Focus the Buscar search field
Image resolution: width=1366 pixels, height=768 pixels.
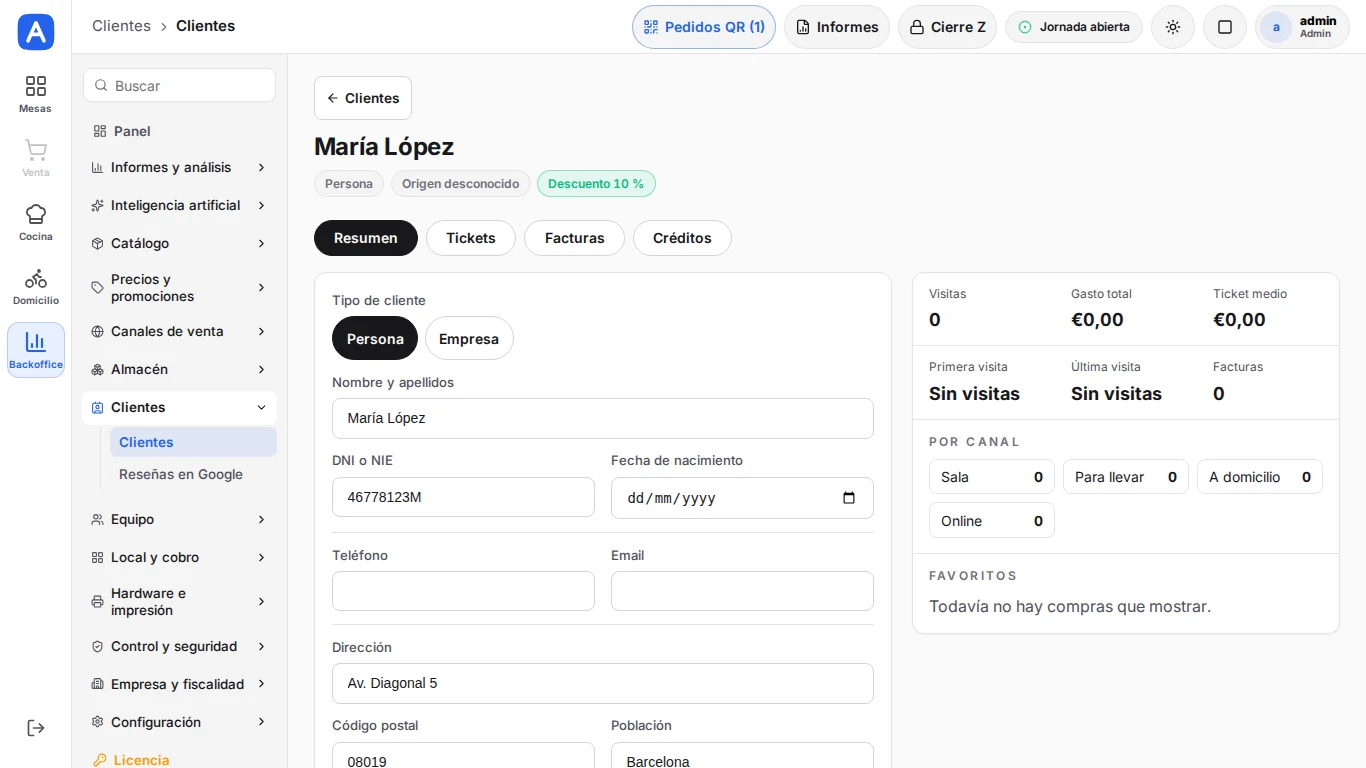(179, 86)
